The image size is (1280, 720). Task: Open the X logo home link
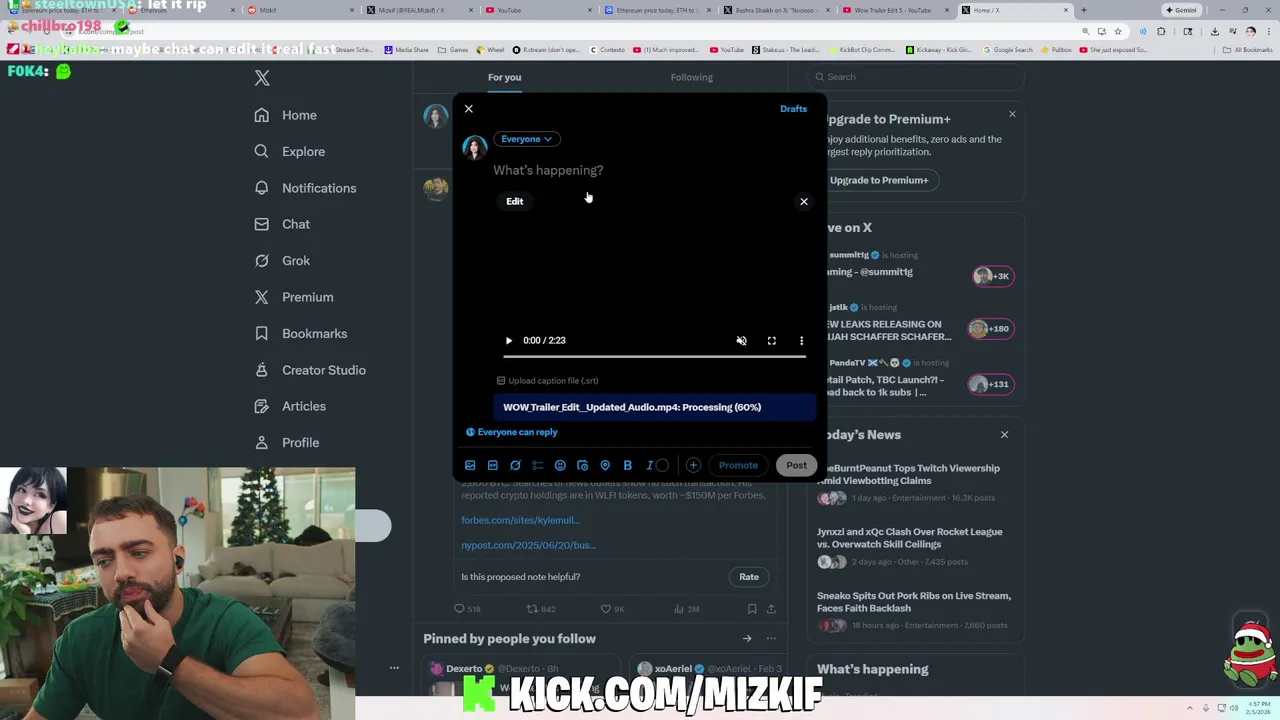(262, 78)
